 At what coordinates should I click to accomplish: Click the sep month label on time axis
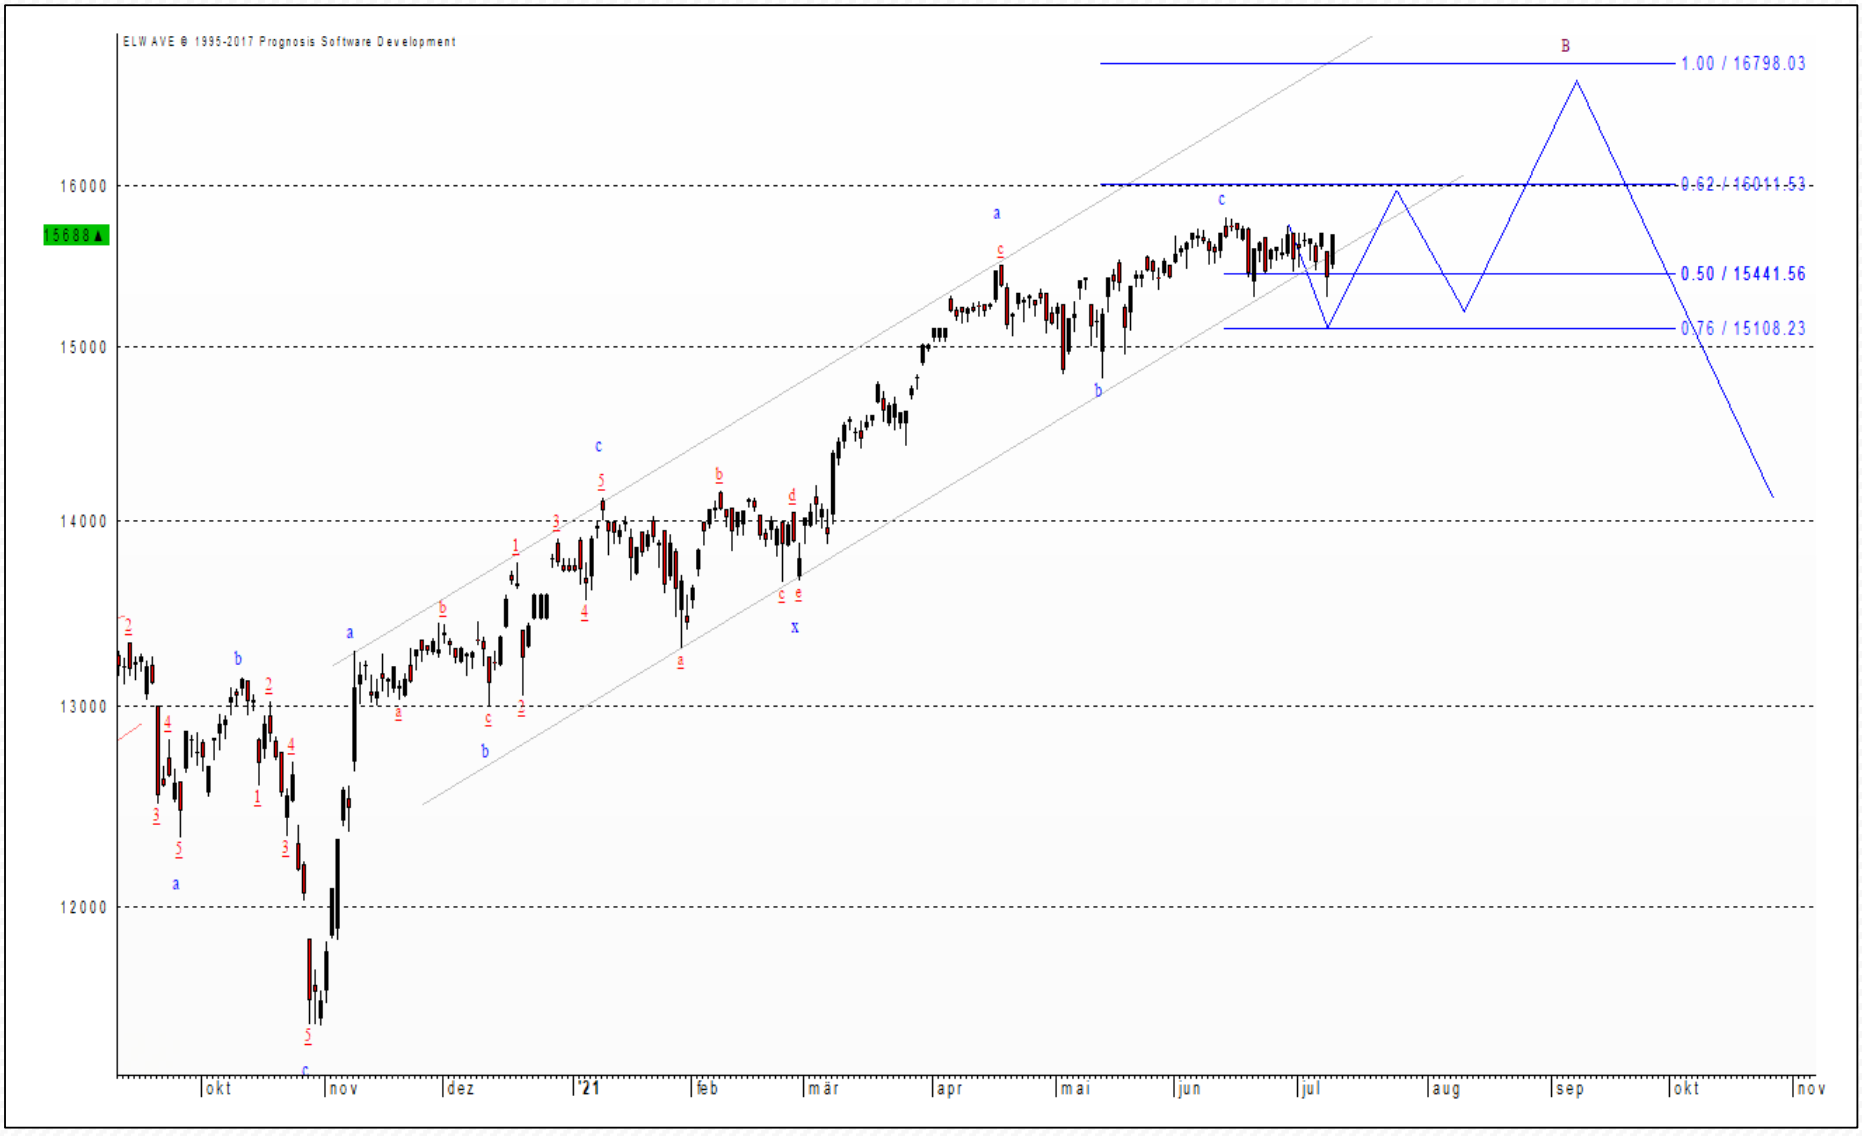(1570, 1089)
